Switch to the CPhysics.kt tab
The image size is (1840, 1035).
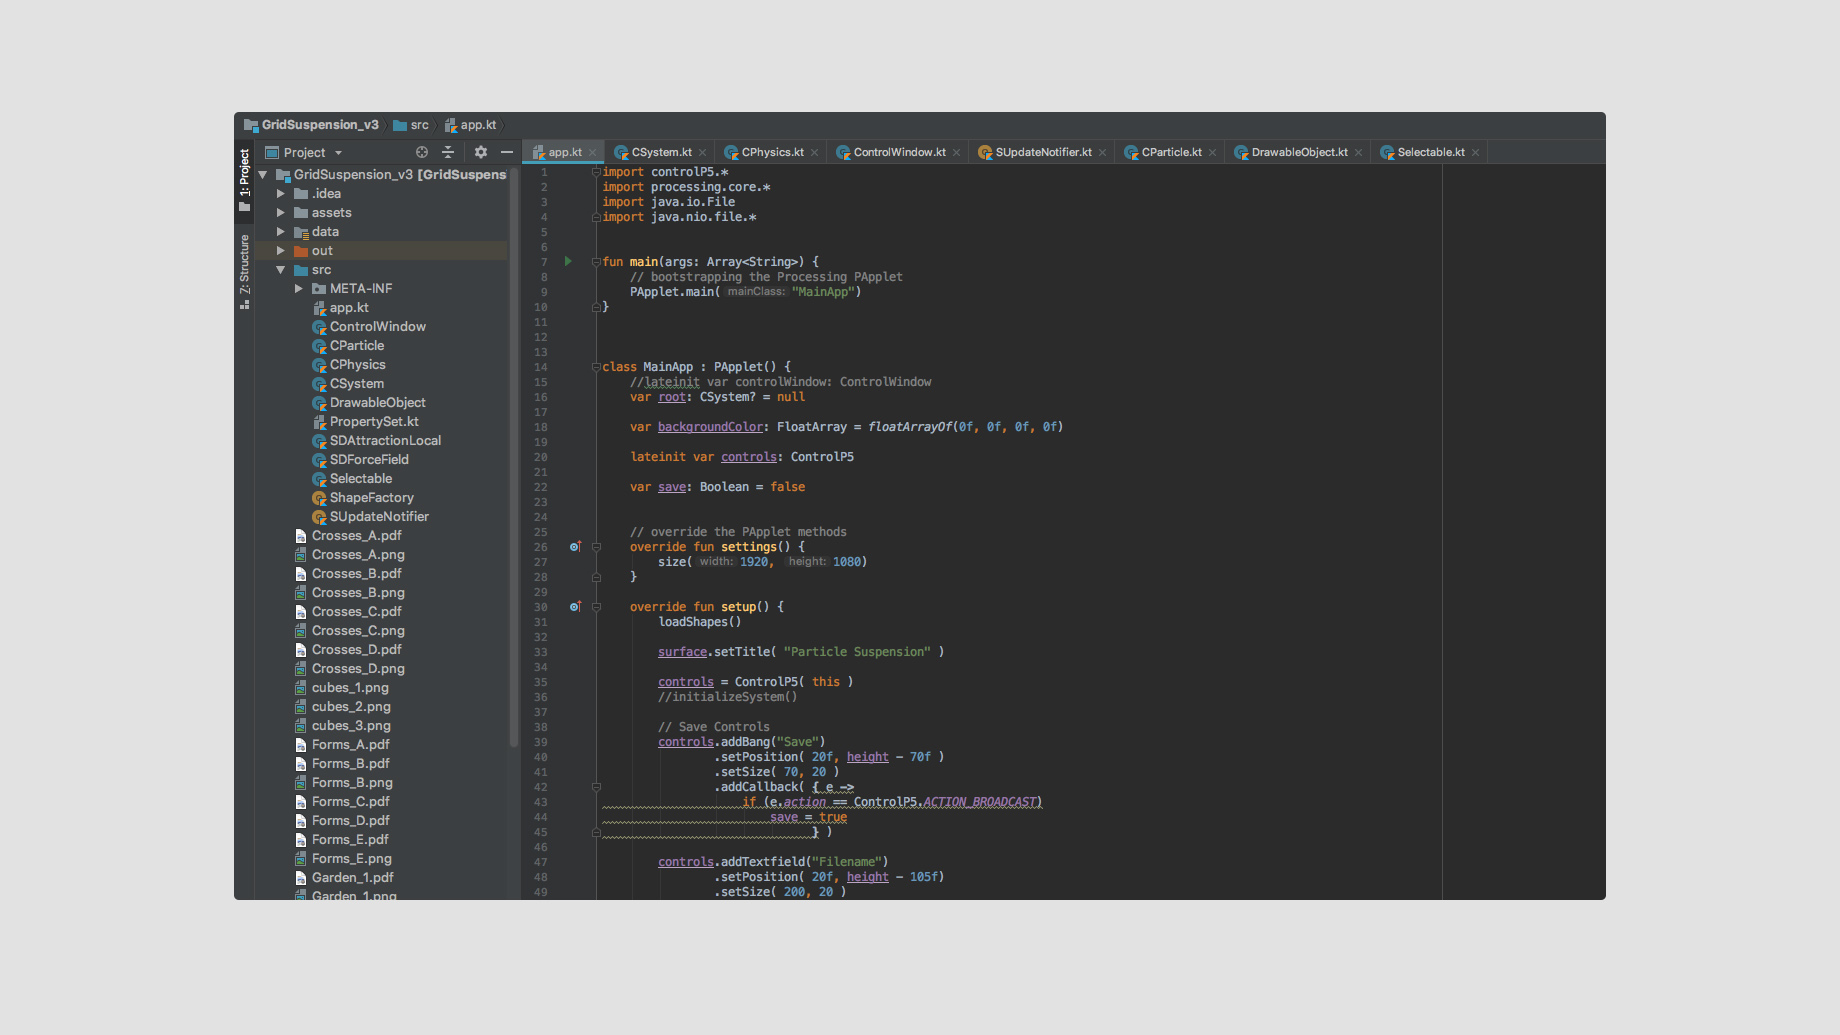(x=771, y=152)
